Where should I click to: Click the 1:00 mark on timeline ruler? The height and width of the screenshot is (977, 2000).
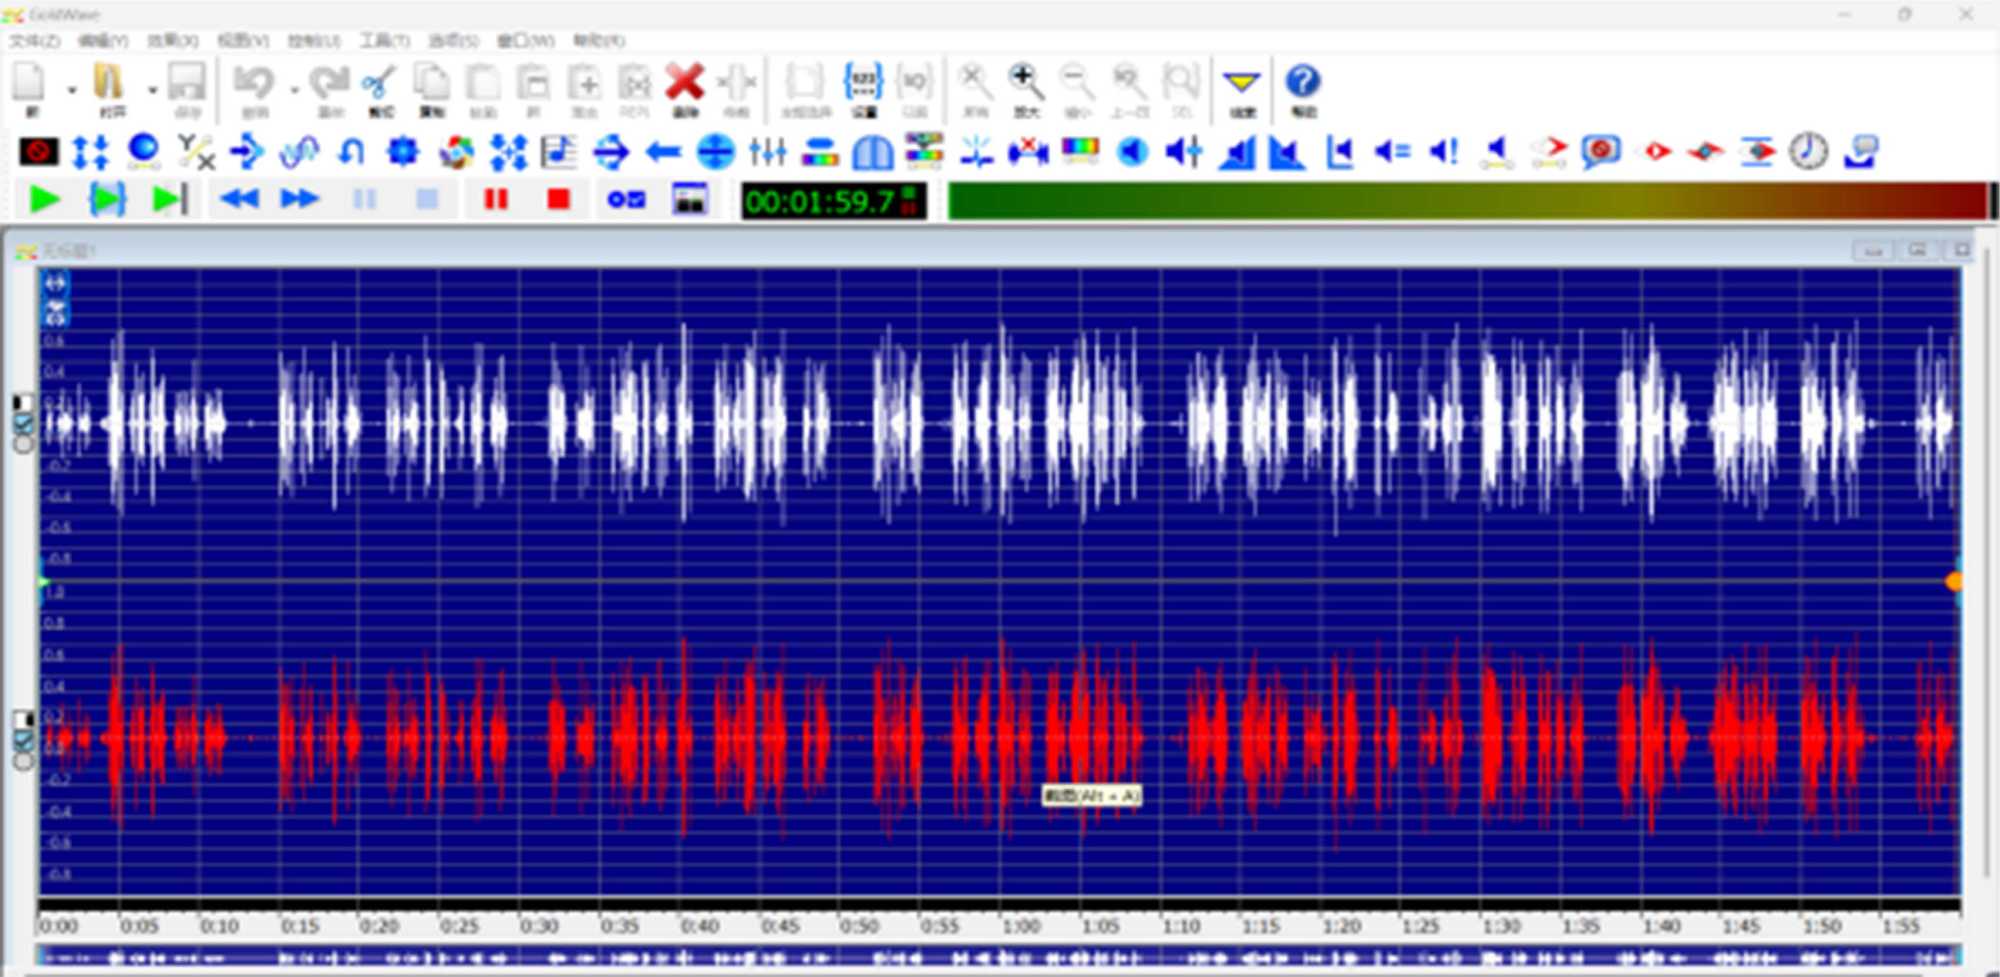[x=1020, y=926]
